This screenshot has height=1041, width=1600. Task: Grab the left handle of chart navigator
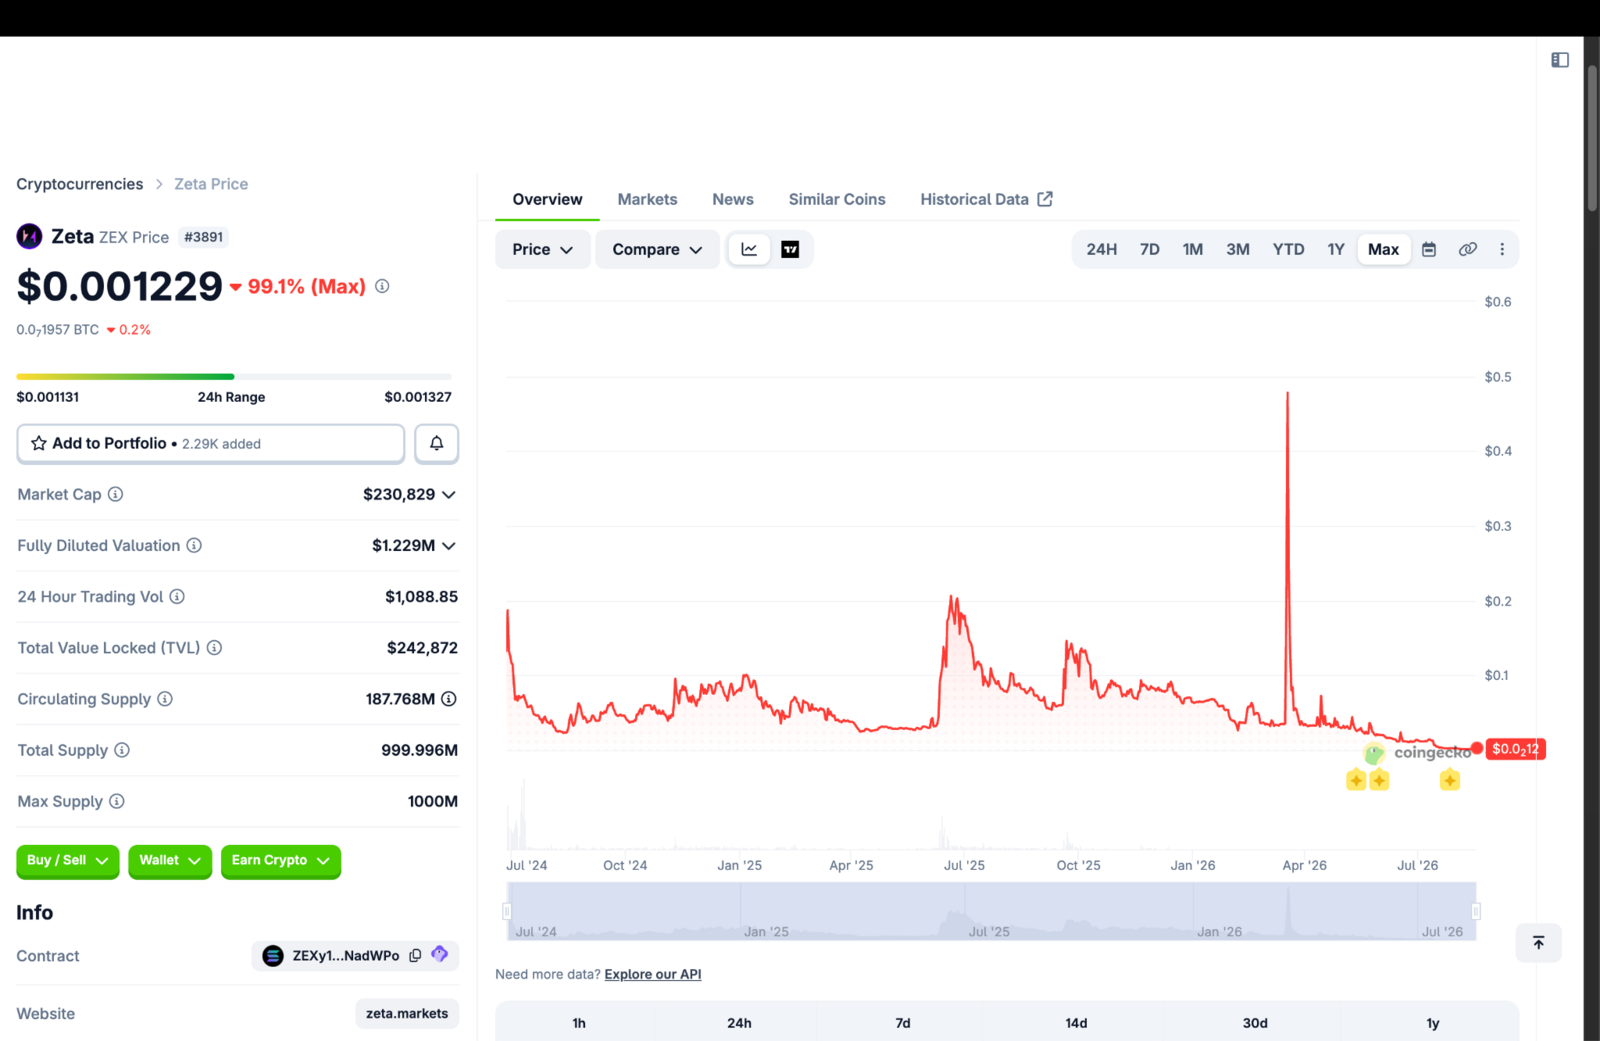click(x=507, y=911)
